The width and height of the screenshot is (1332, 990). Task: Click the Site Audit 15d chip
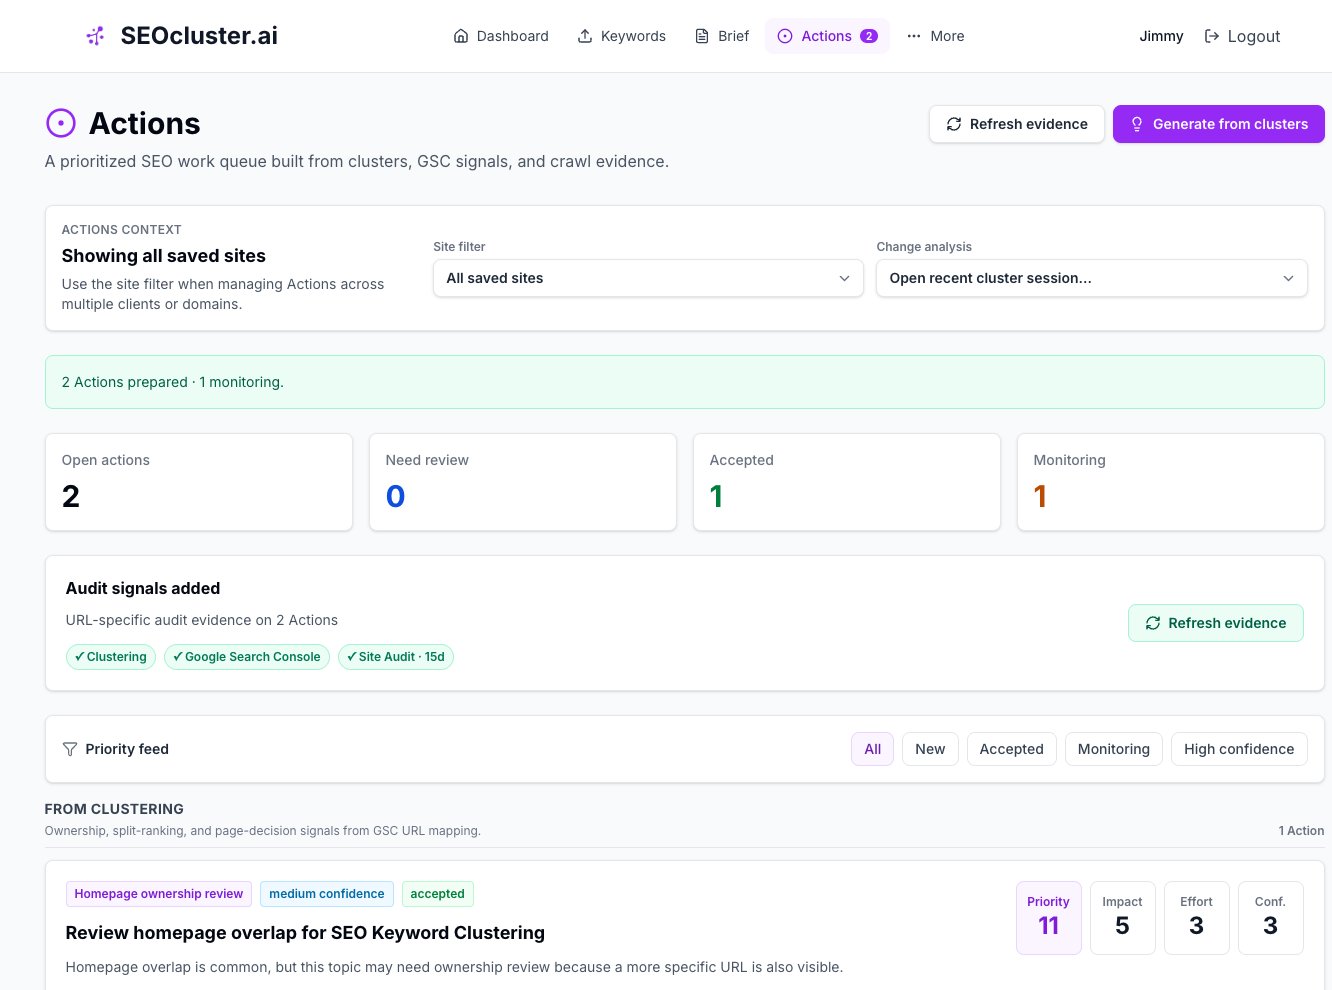396,657
